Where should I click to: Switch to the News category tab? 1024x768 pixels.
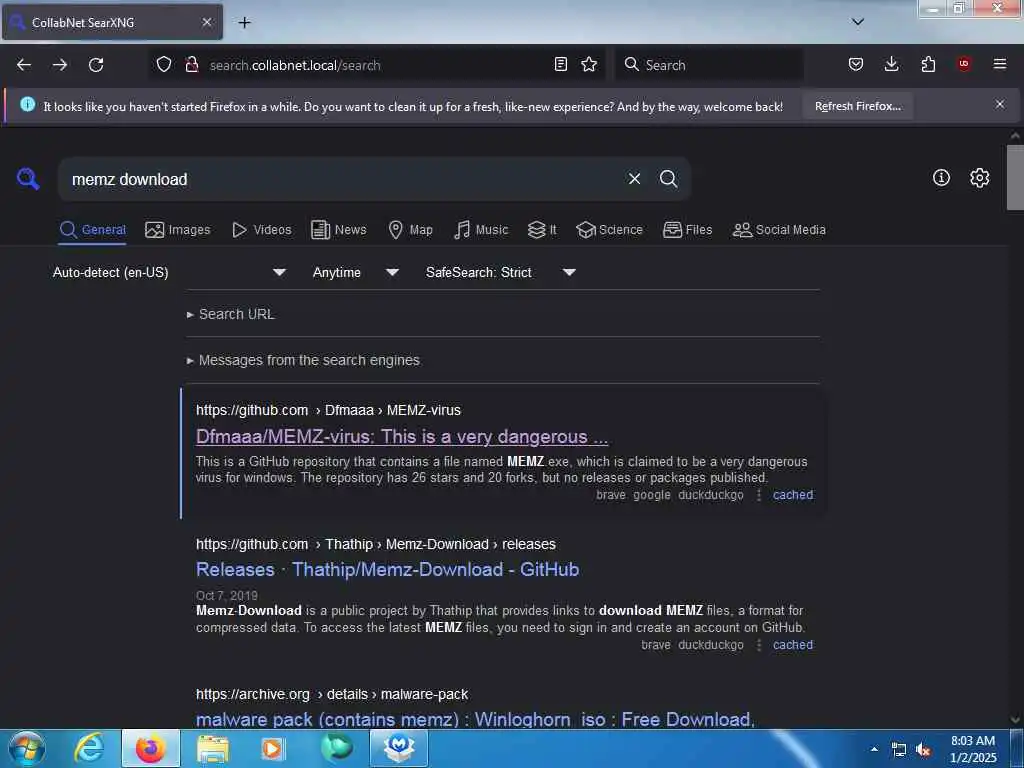[339, 230]
